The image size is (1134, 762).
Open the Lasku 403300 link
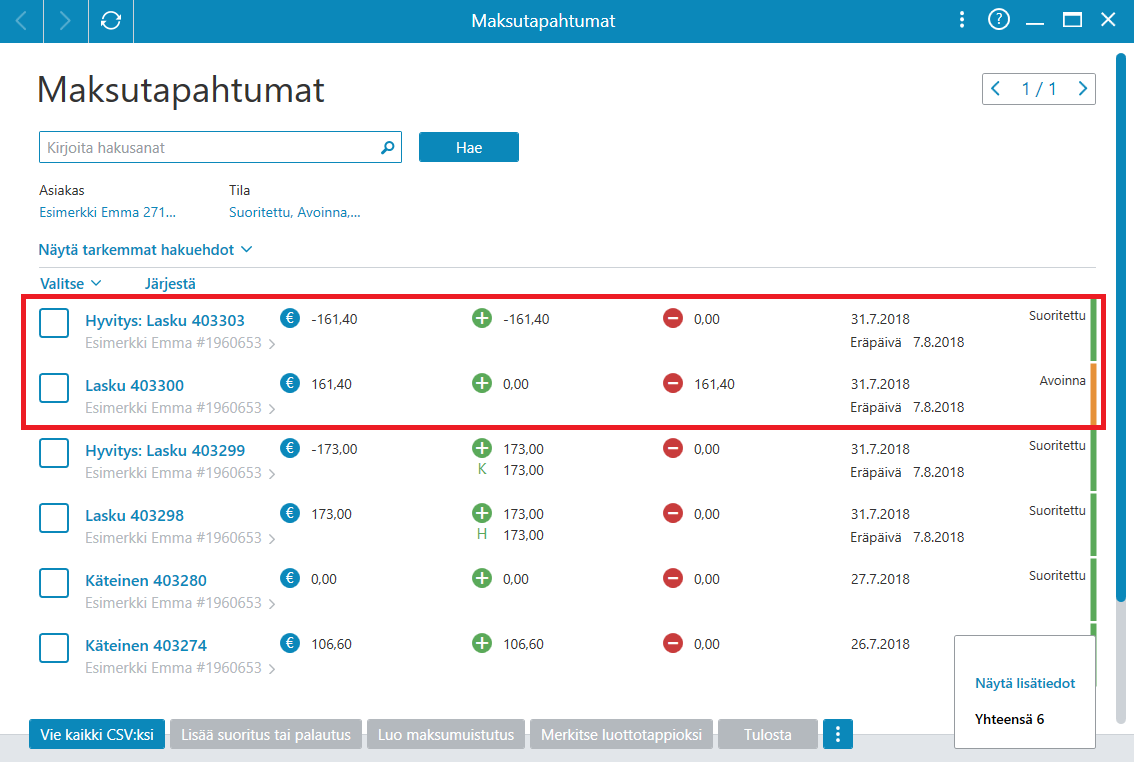click(x=135, y=385)
